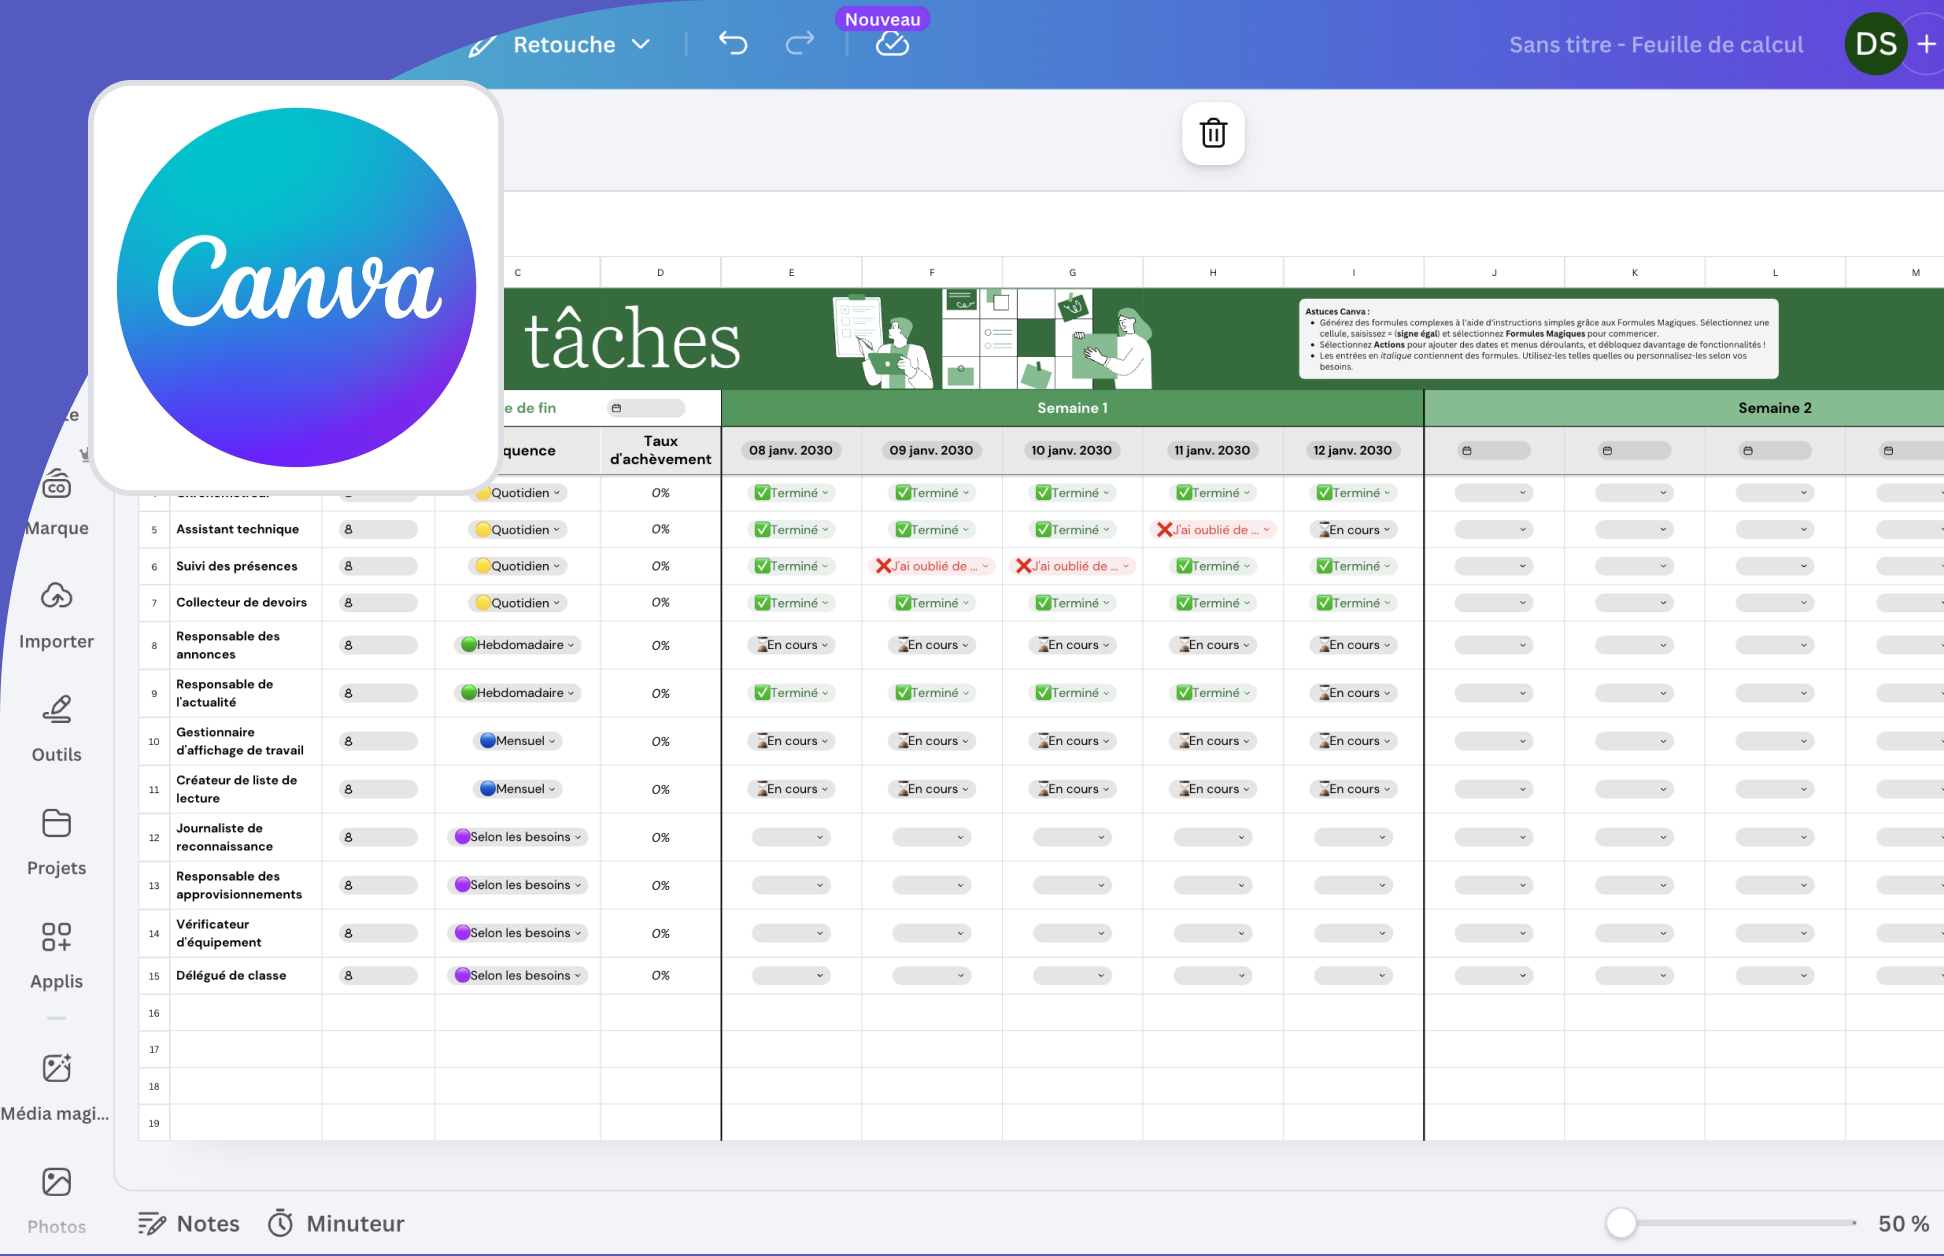Open the Projets folder panel
Viewport: 1944px width, 1256px height.
[56, 841]
